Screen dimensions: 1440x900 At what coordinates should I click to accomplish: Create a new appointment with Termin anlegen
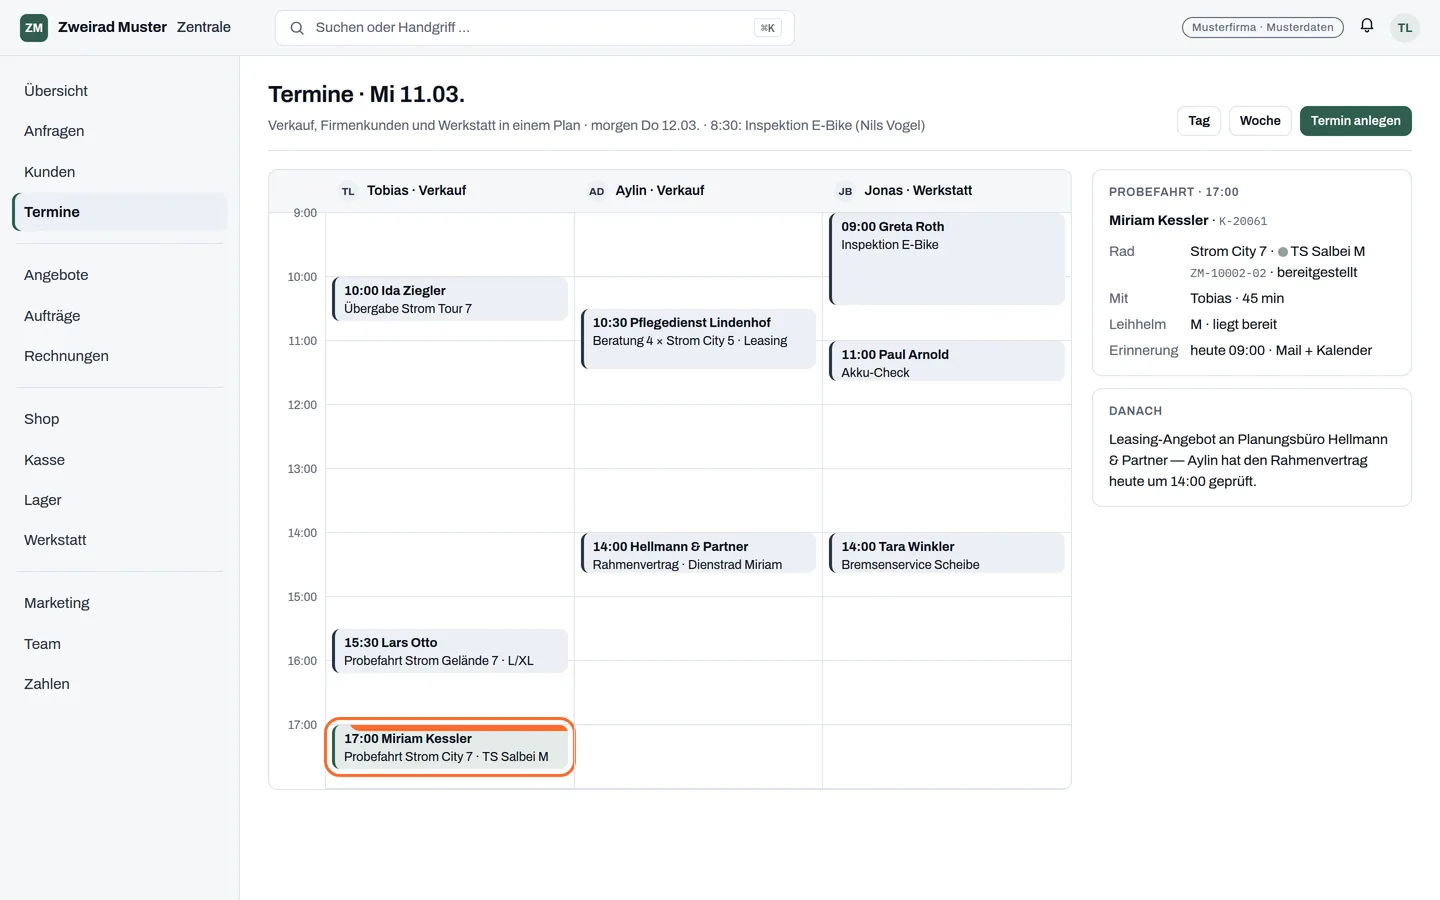point(1356,121)
